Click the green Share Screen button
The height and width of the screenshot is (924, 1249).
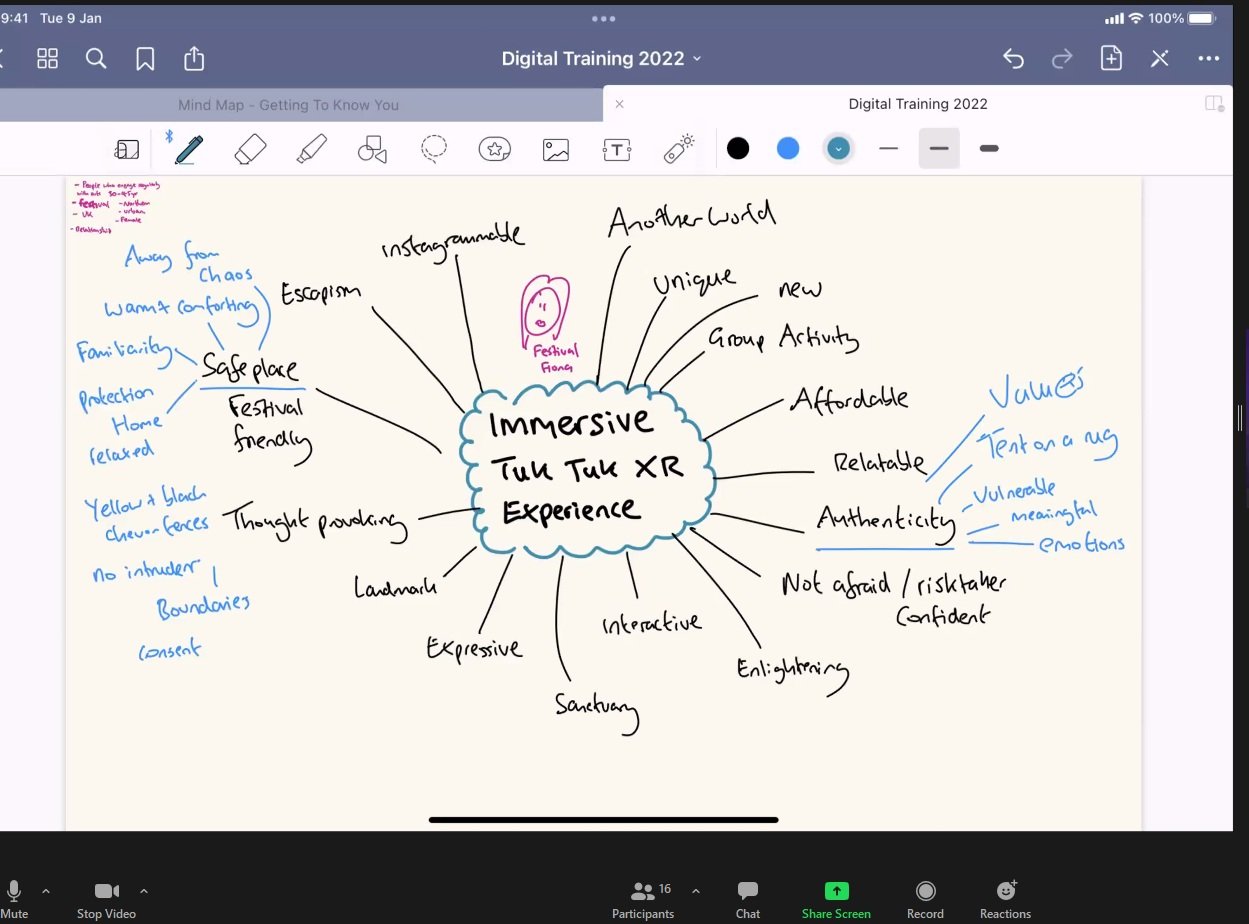point(836,897)
